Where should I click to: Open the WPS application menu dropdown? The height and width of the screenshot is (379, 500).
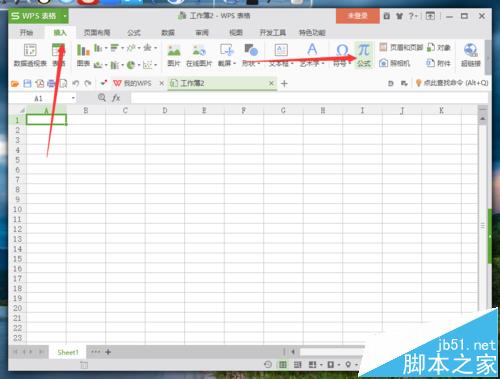pyautogui.click(x=65, y=16)
